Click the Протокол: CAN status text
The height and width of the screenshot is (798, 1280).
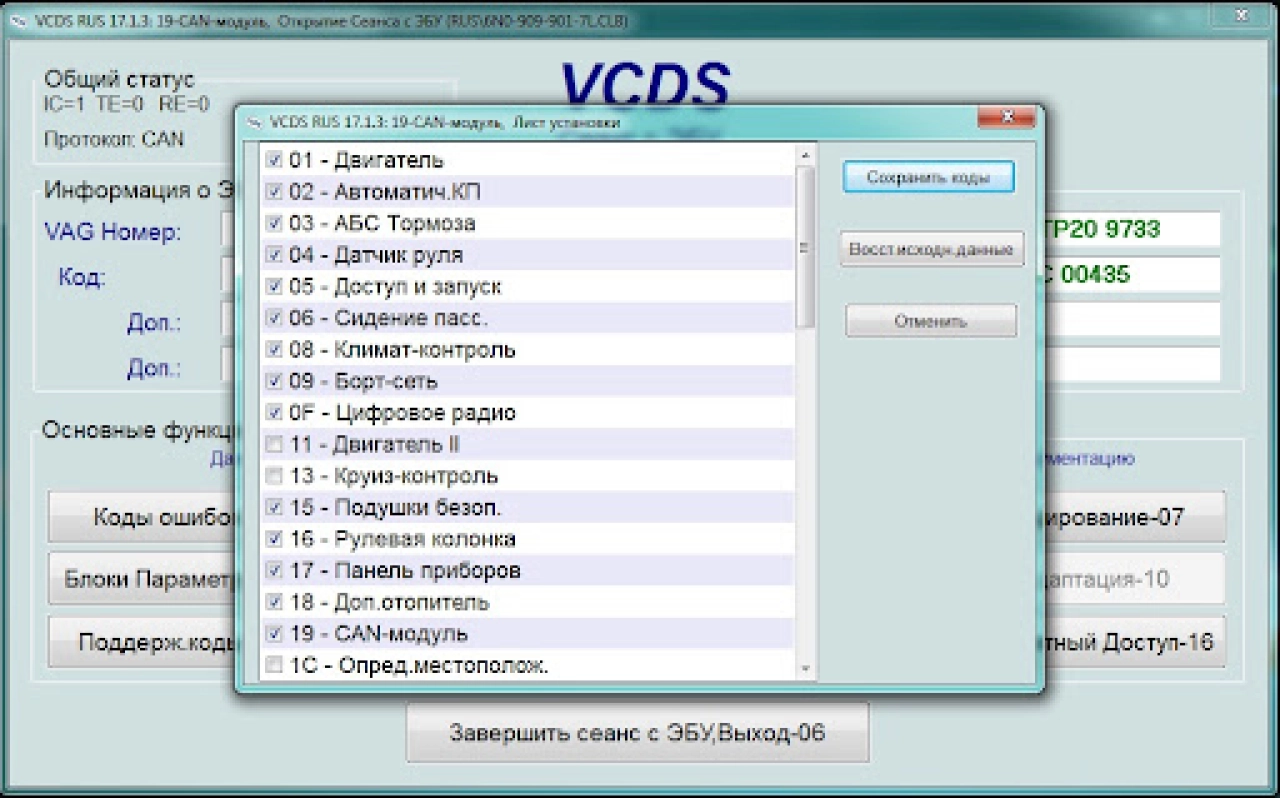[114, 139]
